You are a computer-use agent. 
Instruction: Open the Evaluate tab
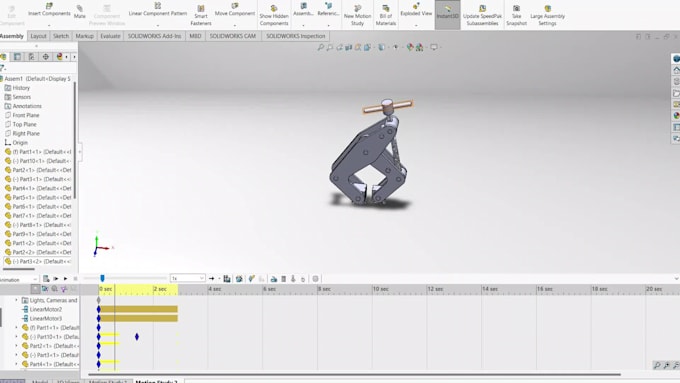pos(110,36)
